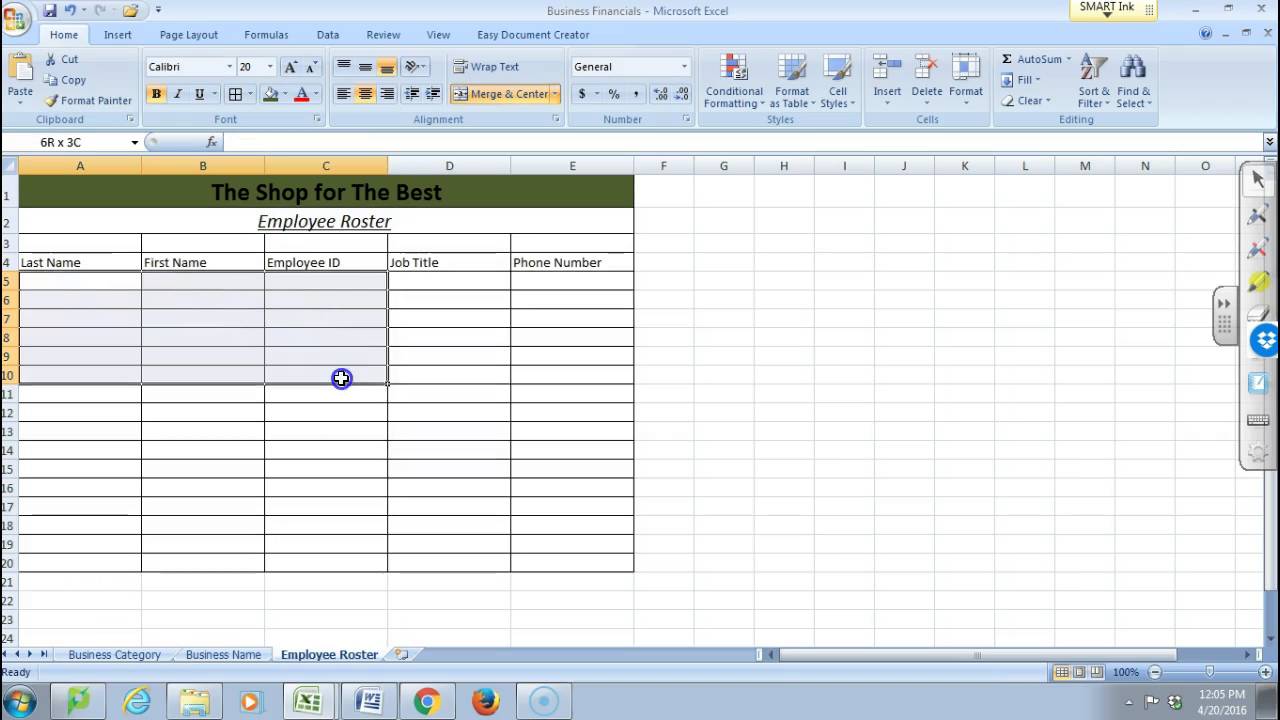1280x720 pixels.
Task: Toggle Italic formatting
Action: (x=178, y=94)
